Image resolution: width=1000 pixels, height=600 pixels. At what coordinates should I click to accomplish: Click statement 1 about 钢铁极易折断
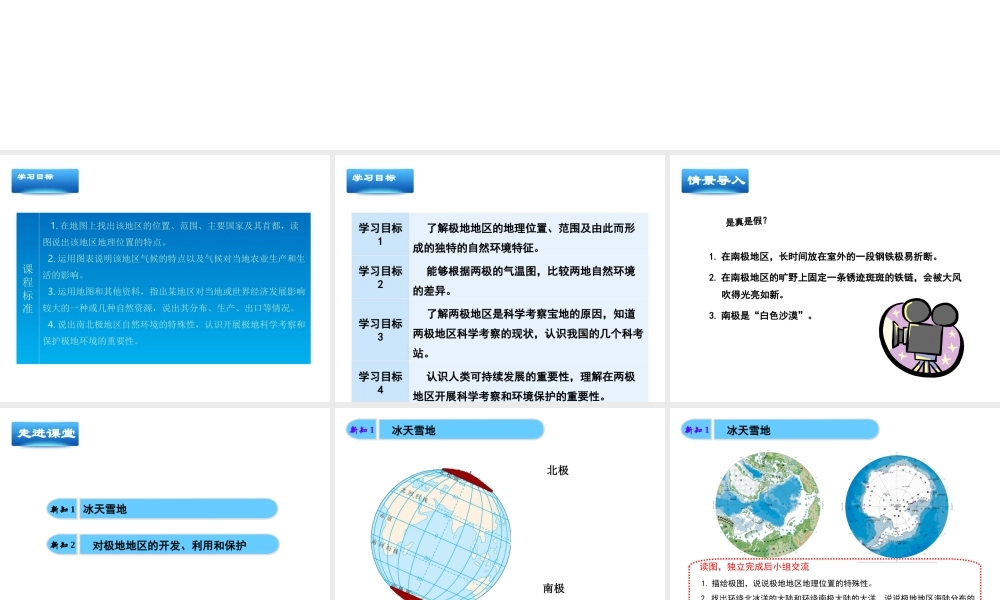click(x=823, y=256)
